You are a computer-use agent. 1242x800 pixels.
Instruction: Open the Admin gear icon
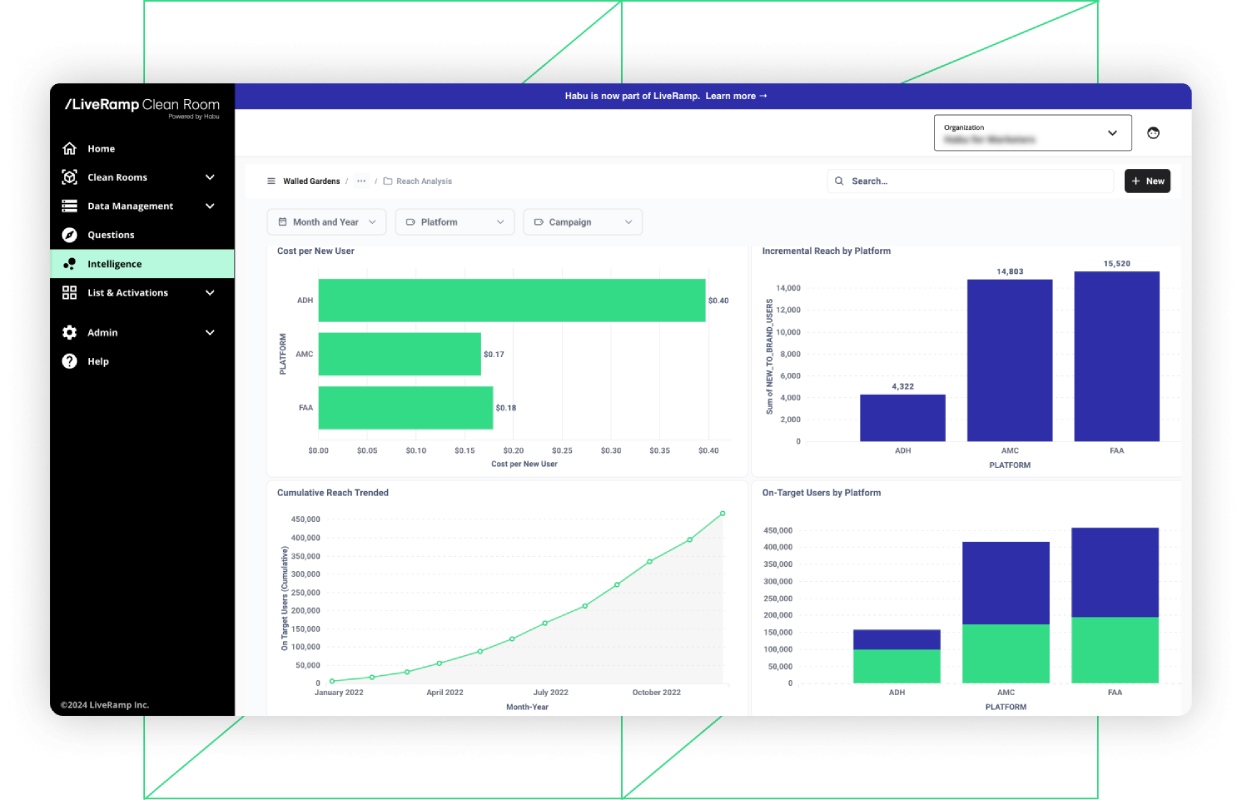point(69,332)
